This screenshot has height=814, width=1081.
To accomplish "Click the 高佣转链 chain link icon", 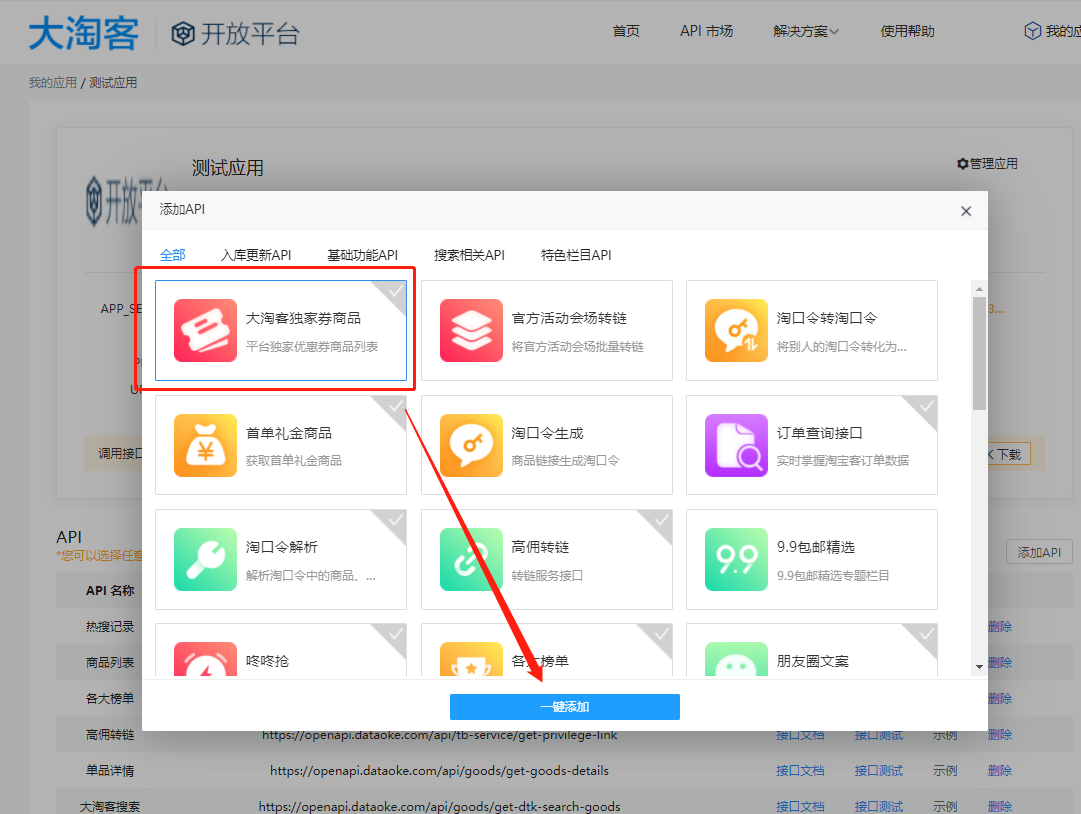I will [x=471, y=559].
